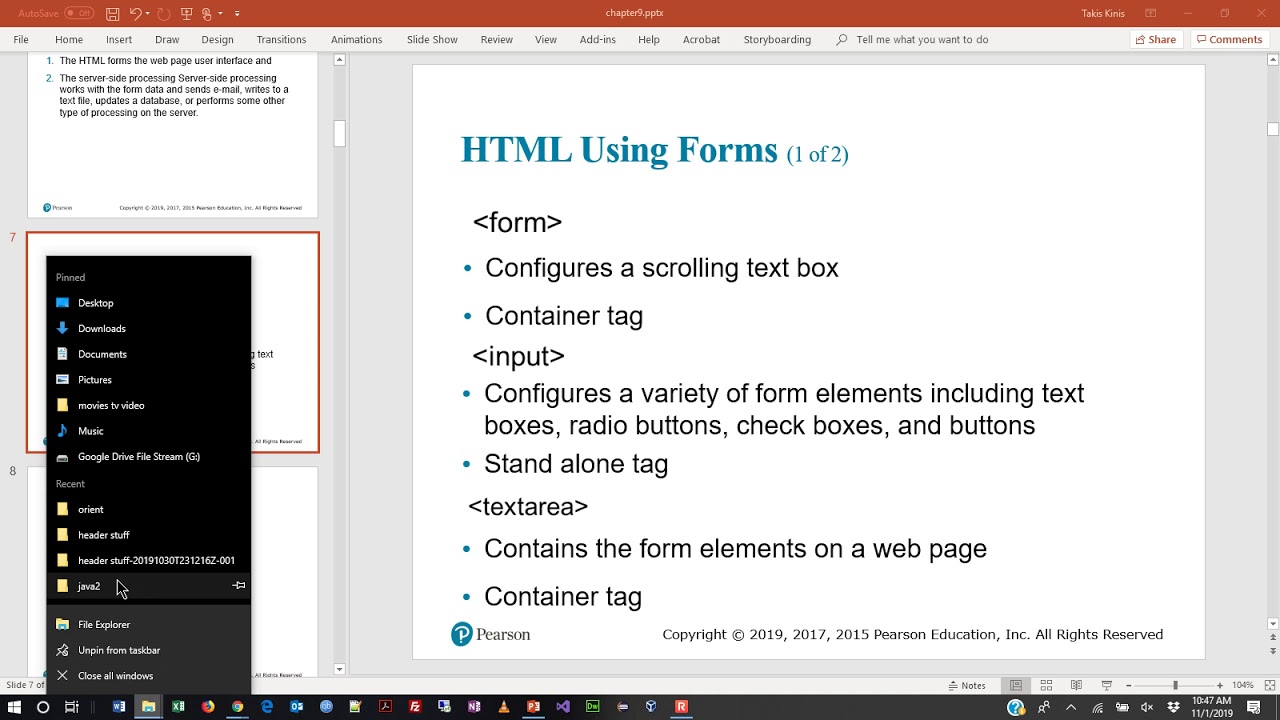Screen dimensions: 1280x720
Task: Open header stuff-20191030T231216Z-001 folder
Action: tap(148, 560)
